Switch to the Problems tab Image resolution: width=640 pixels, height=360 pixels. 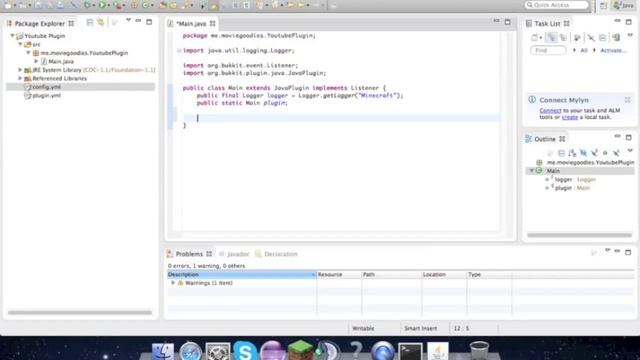189,254
